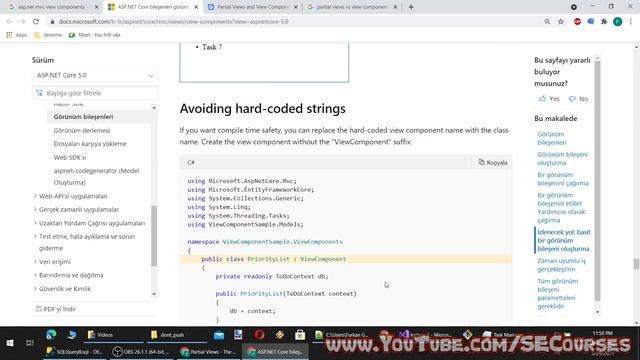Switch to the asp.net mvc view components tab
This screenshot has height=360, width=640.
pyautogui.click(x=53, y=7)
